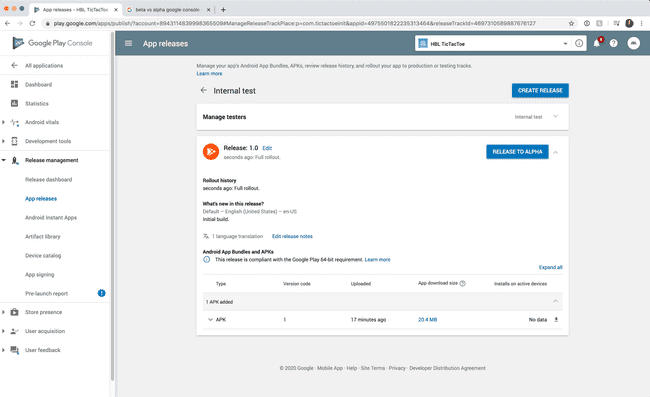
Task: Click the Android vitals pulse icon
Action: 15,122
